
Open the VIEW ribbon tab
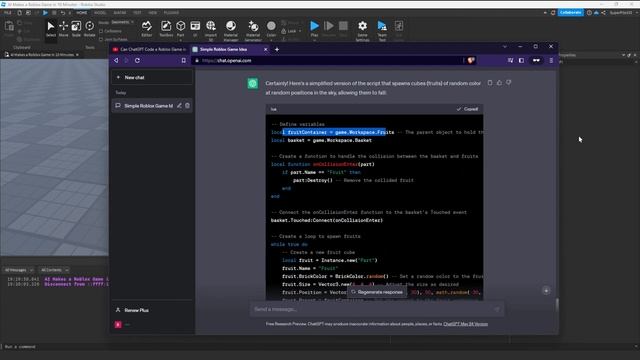tap(153, 13)
